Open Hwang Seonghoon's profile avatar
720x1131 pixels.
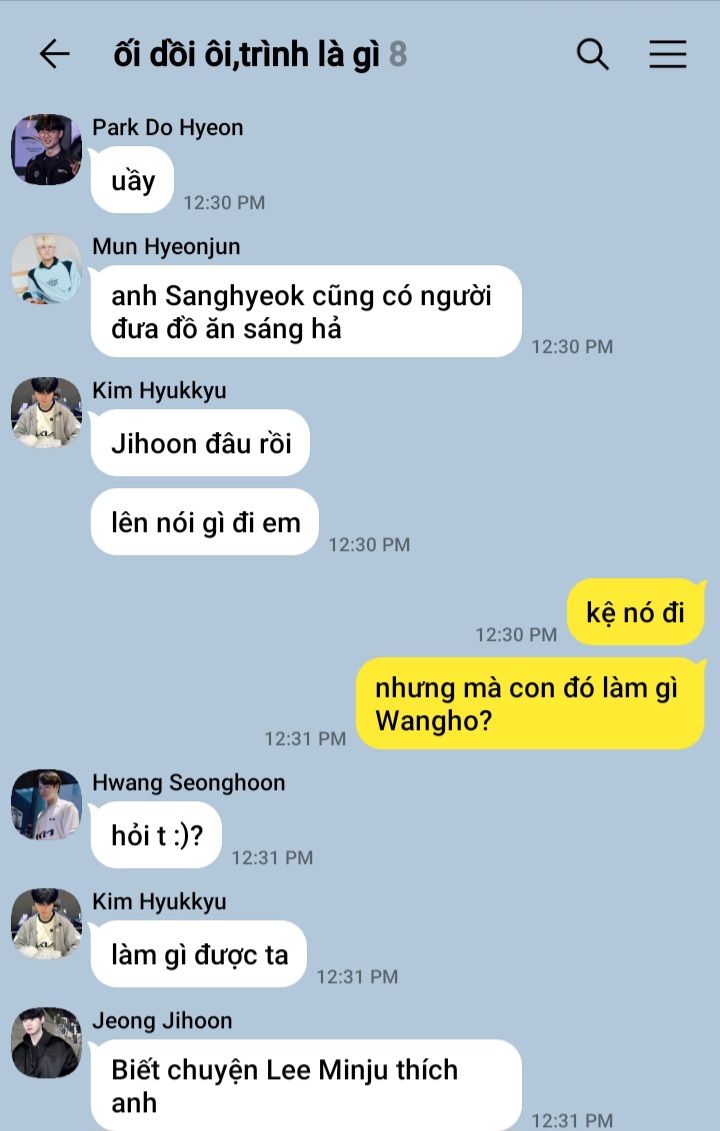point(47,805)
